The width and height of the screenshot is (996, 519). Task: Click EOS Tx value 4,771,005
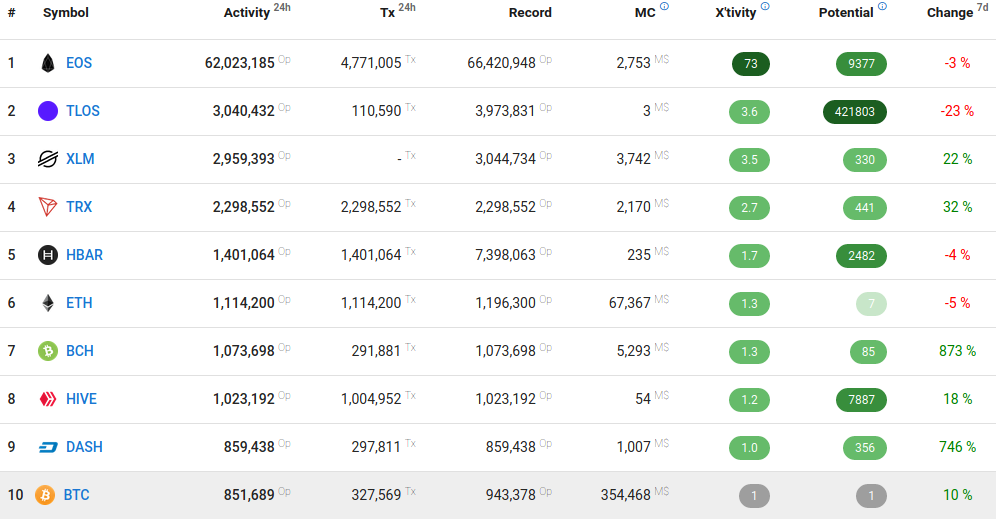(x=371, y=63)
